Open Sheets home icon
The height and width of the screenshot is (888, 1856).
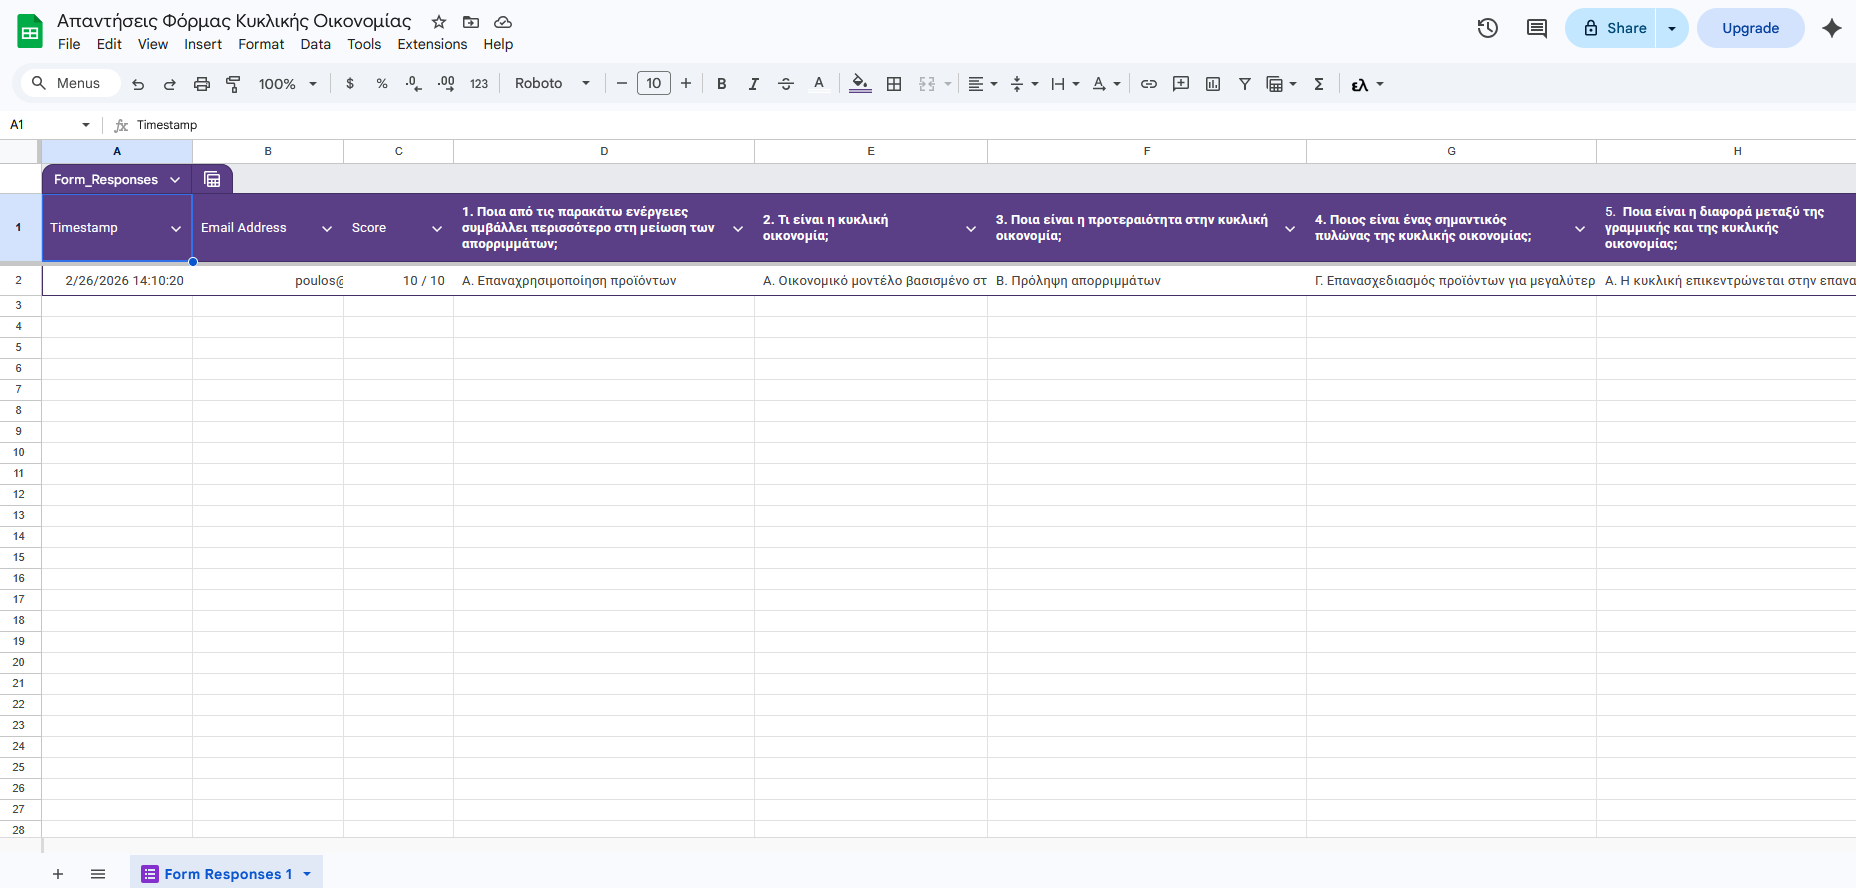(30, 32)
